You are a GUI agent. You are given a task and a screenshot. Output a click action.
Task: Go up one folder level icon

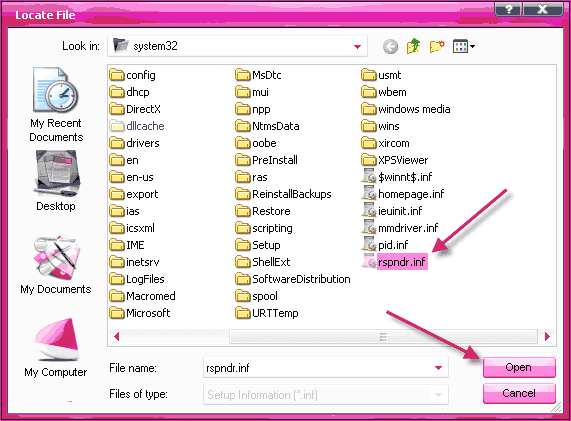click(x=413, y=46)
